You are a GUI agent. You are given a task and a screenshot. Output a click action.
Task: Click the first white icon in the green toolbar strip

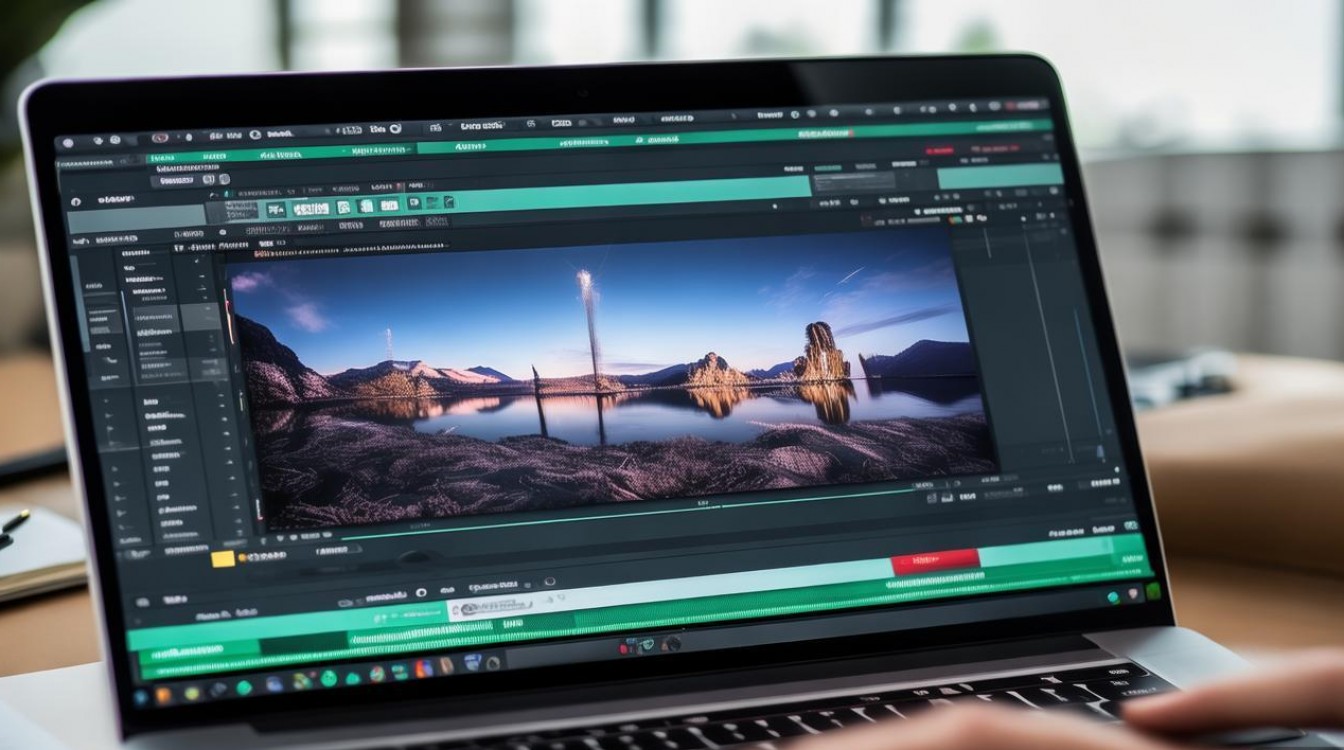pos(275,209)
